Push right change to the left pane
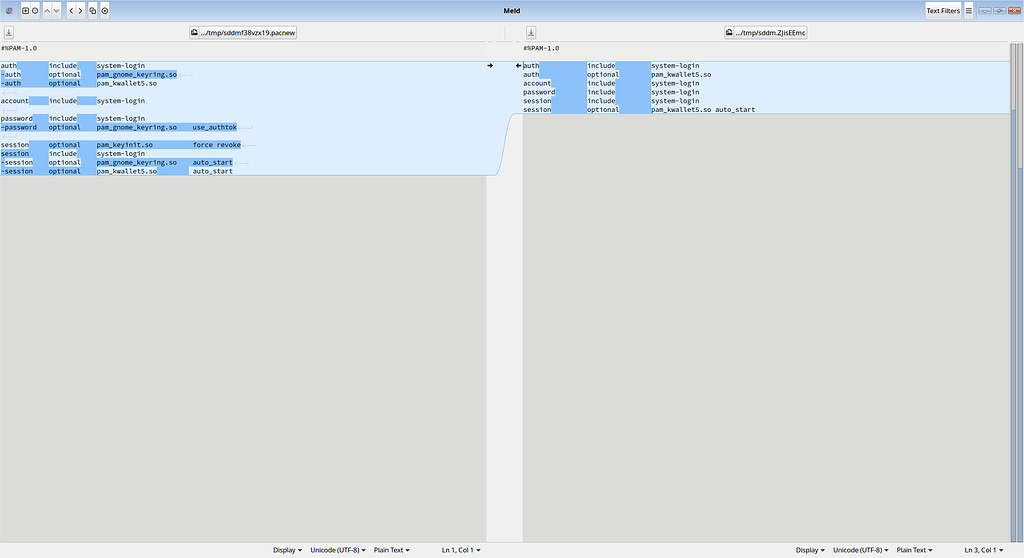 pyautogui.click(x=519, y=65)
